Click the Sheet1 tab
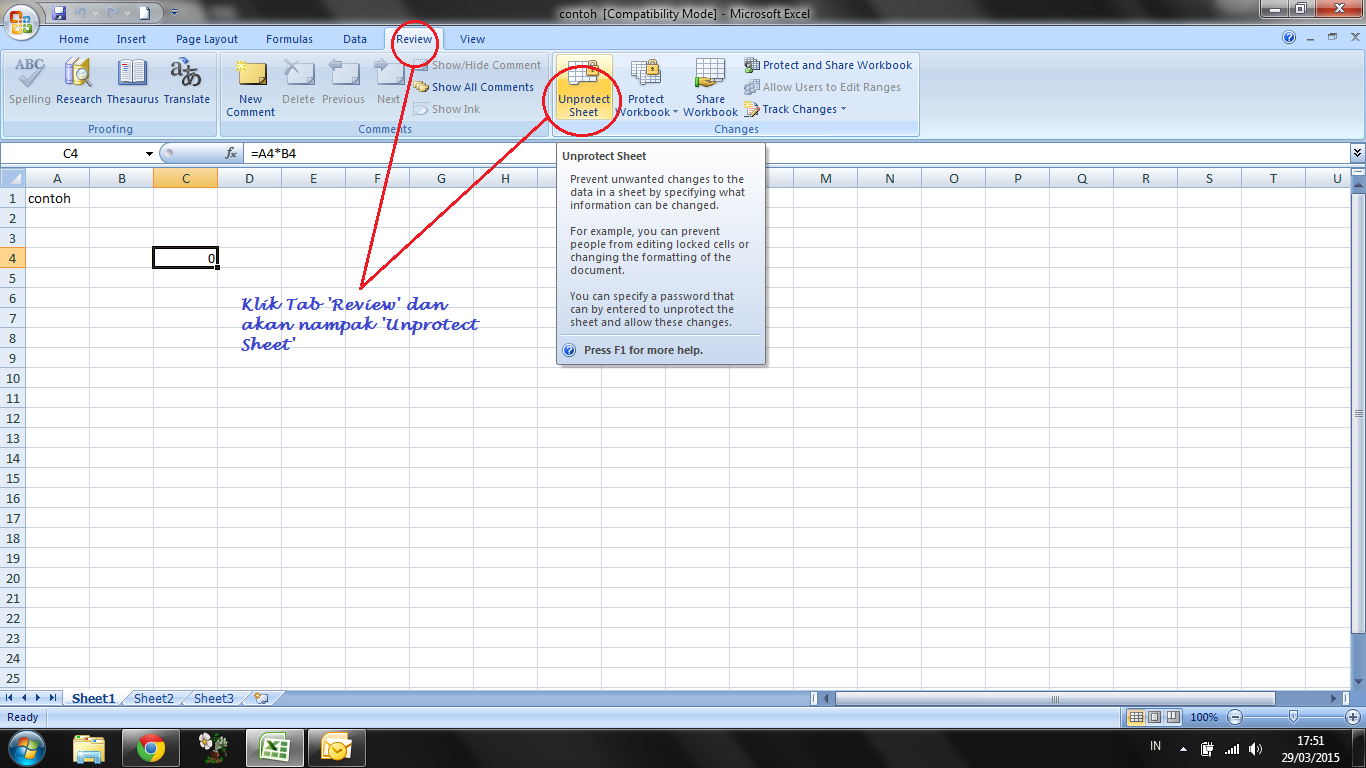 pyautogui.click(x=94, y=699)
